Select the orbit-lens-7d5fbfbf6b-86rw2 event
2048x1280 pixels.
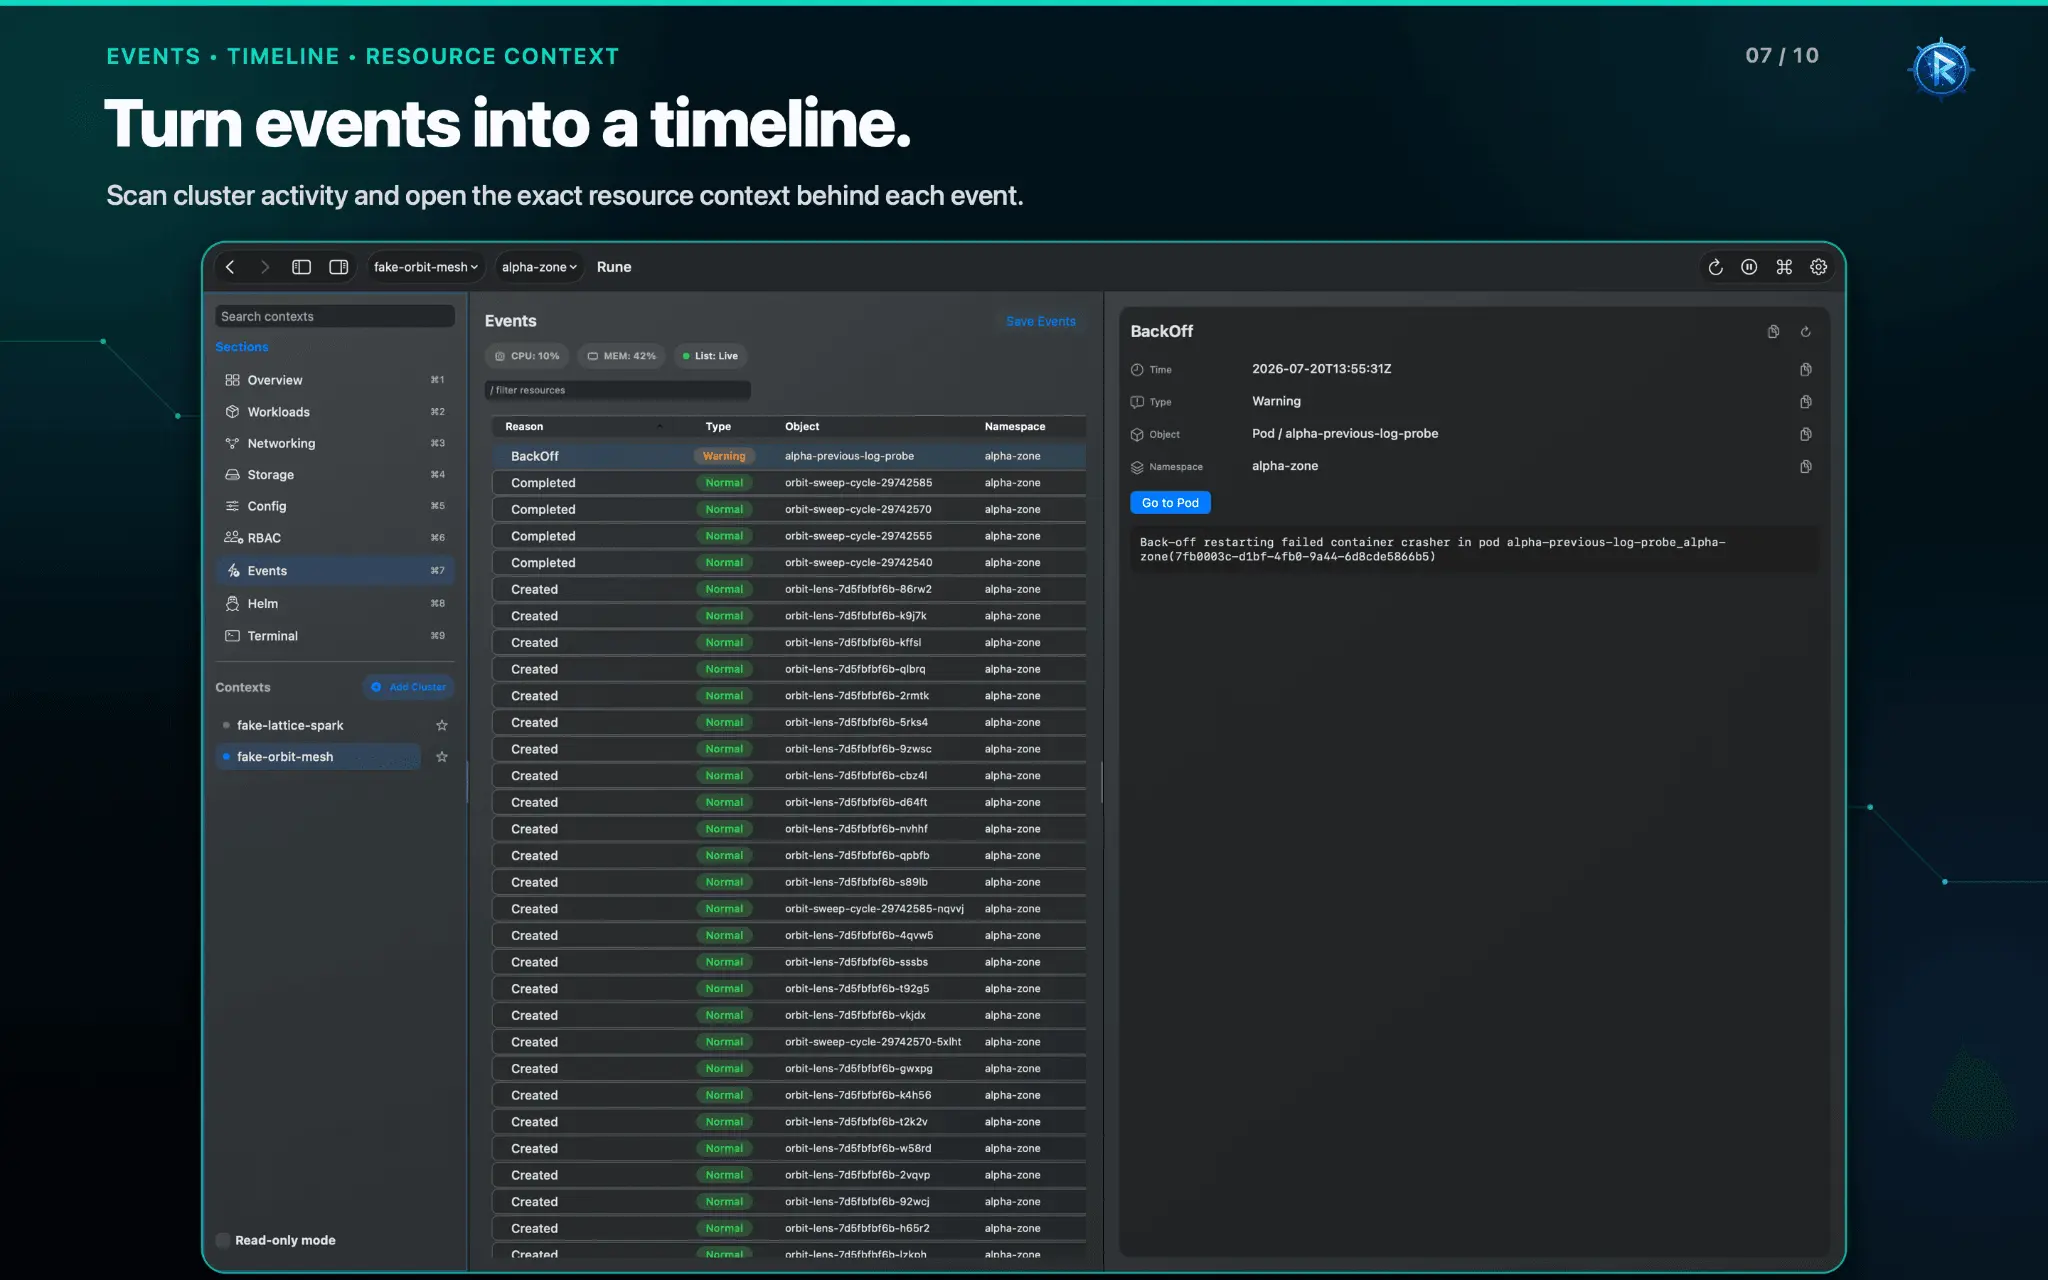tap(789, 589)
